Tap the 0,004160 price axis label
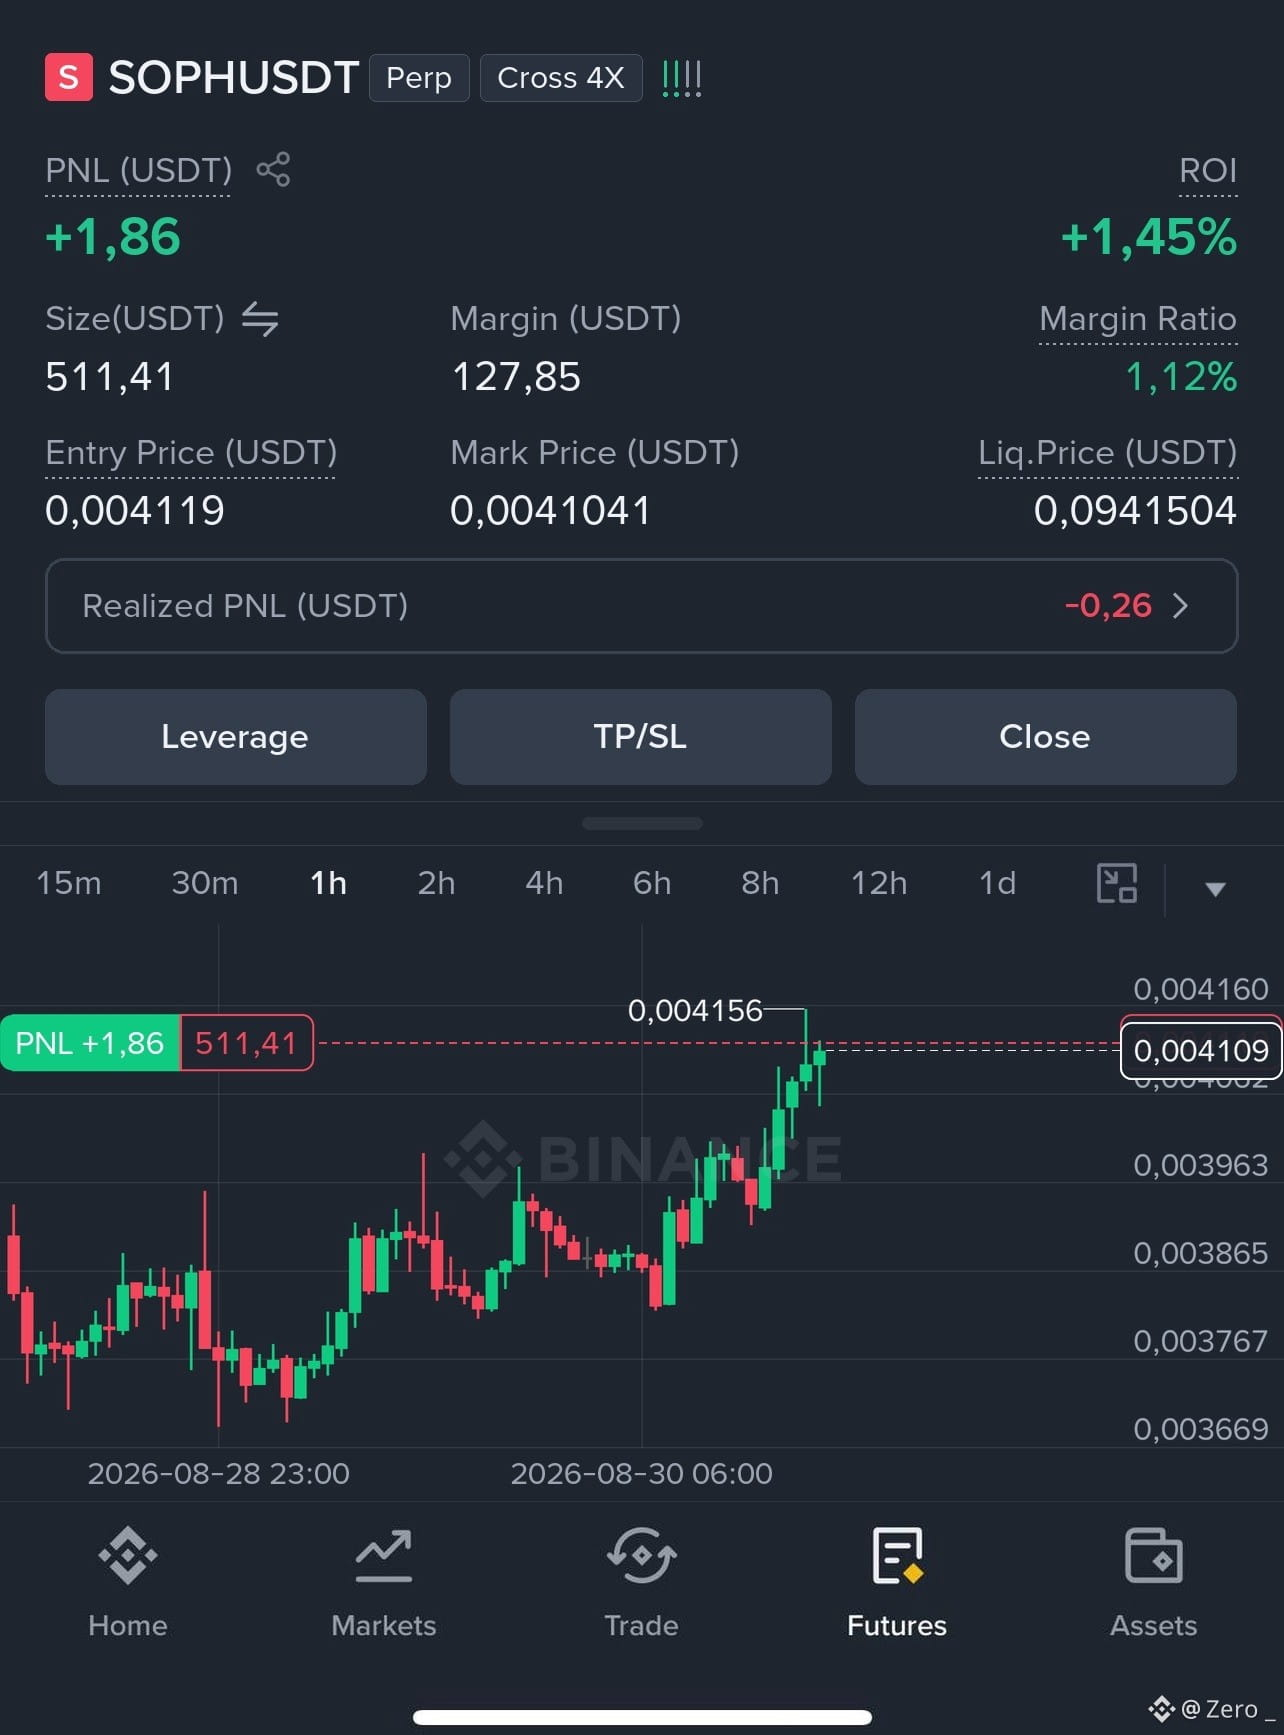The image size is (1284, 1735). [1201, 989]
